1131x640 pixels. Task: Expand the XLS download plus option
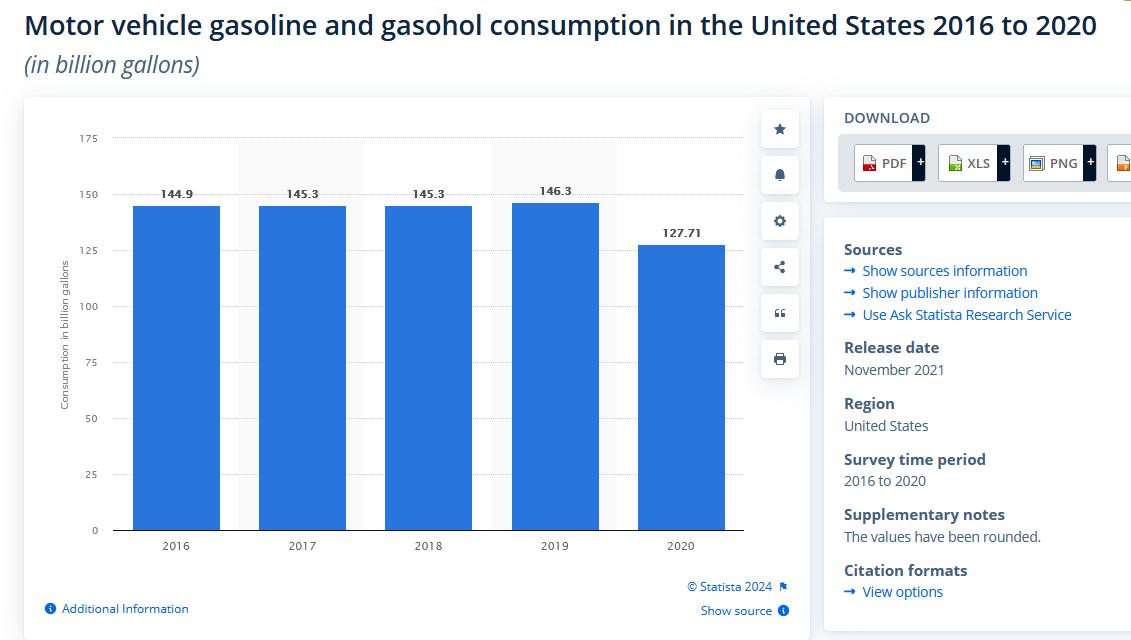click(x=1003, y=163)
